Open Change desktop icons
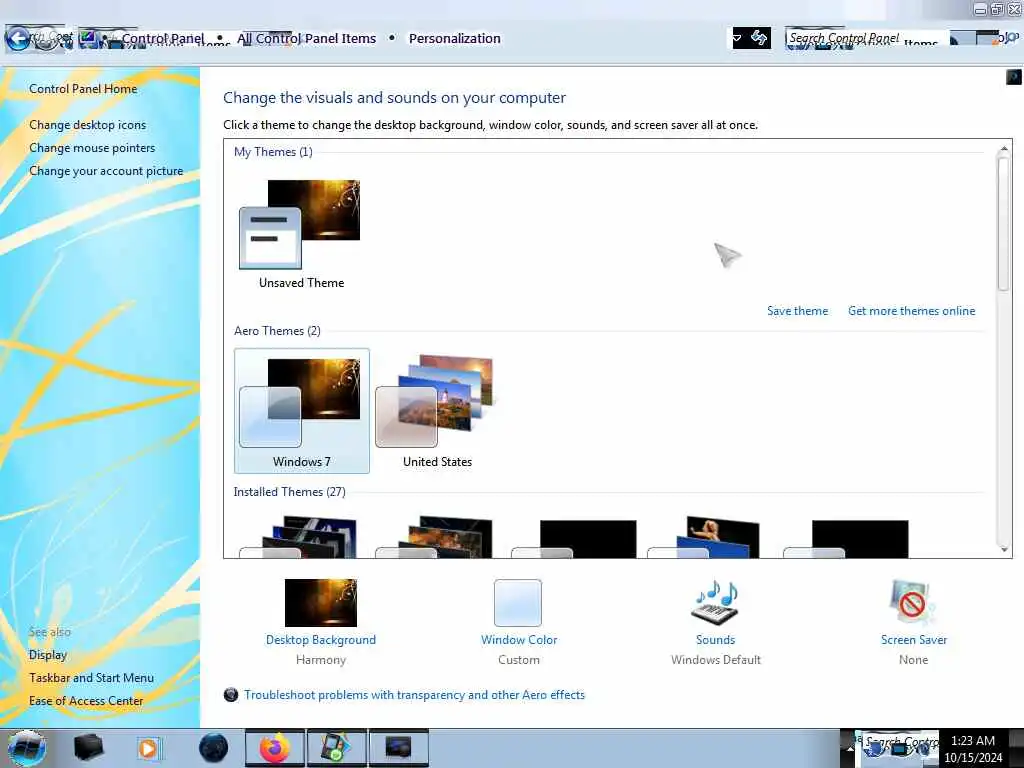The image size is (1024, 768). [88, 125]
